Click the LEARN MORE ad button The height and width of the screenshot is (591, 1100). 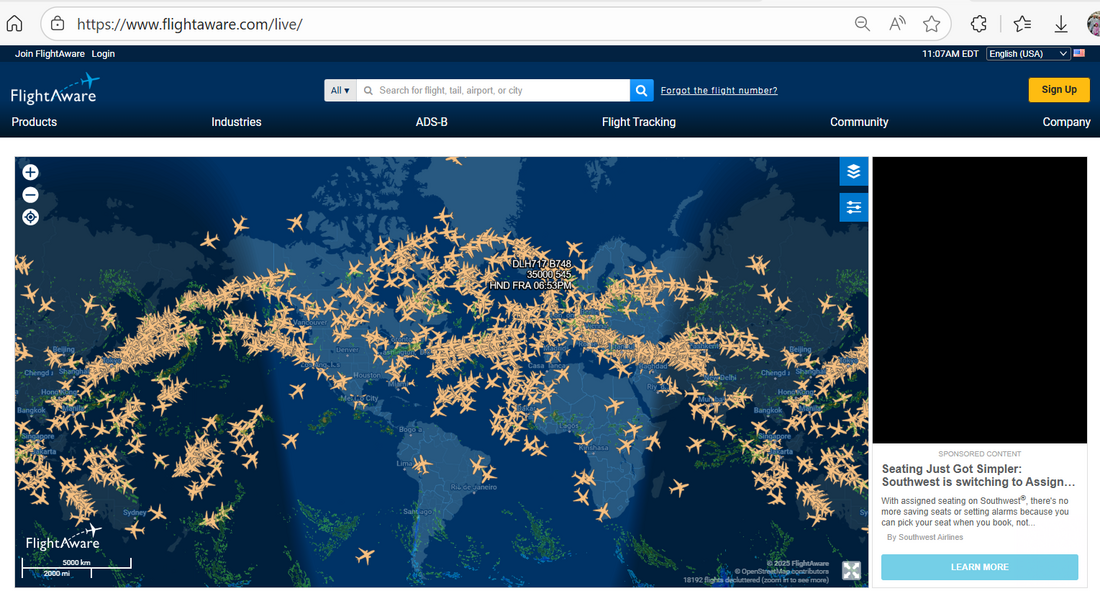click(x=979, y=566)
